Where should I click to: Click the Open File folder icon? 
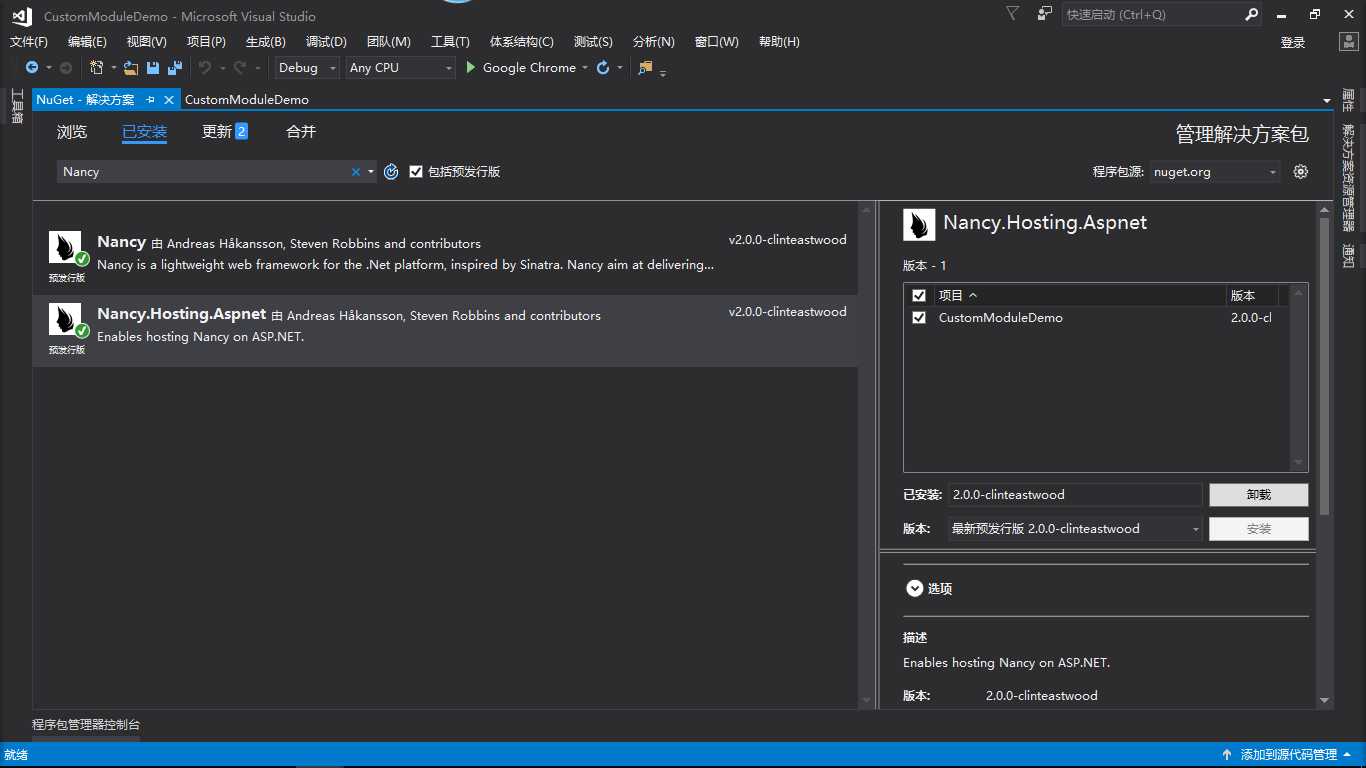coord(131,68)
